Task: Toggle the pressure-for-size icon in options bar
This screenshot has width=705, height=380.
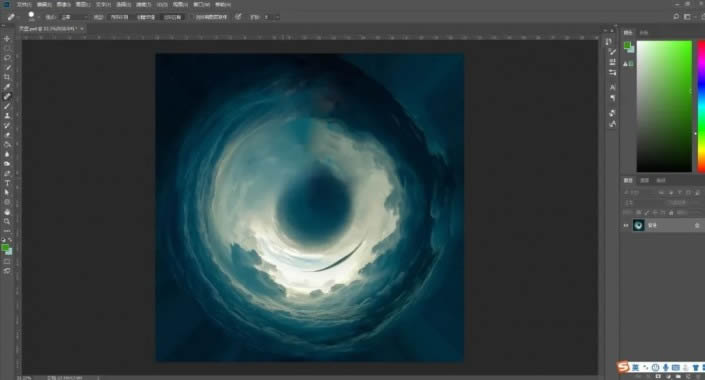Action: tap(238, 17)
